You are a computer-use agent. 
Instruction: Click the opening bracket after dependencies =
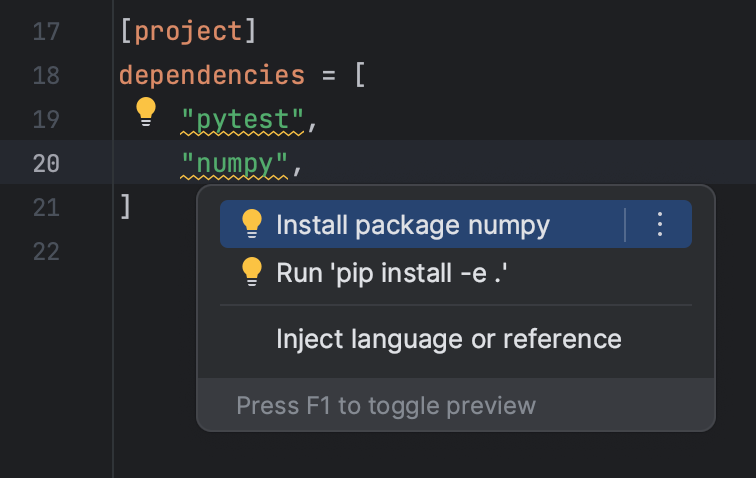click(360, 75)
